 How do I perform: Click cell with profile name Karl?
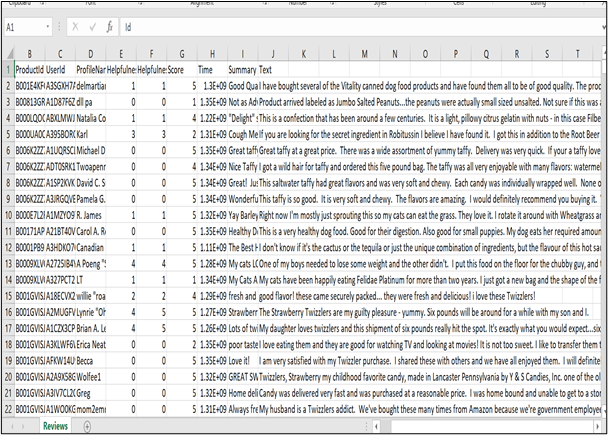click(90, 135)
